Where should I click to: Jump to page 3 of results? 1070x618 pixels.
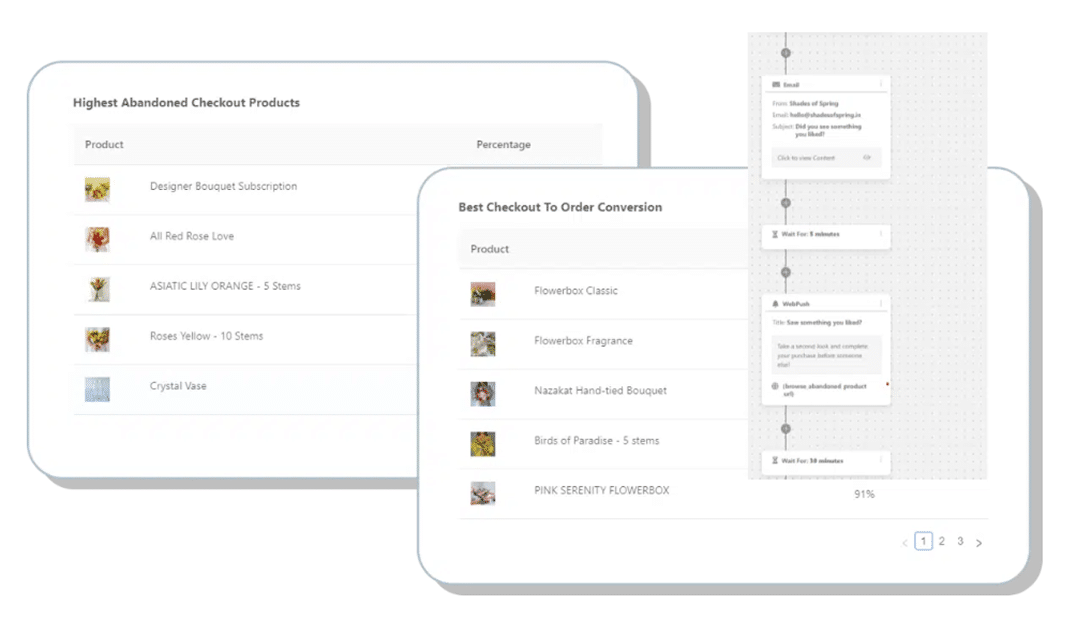(x=960, y=541)
